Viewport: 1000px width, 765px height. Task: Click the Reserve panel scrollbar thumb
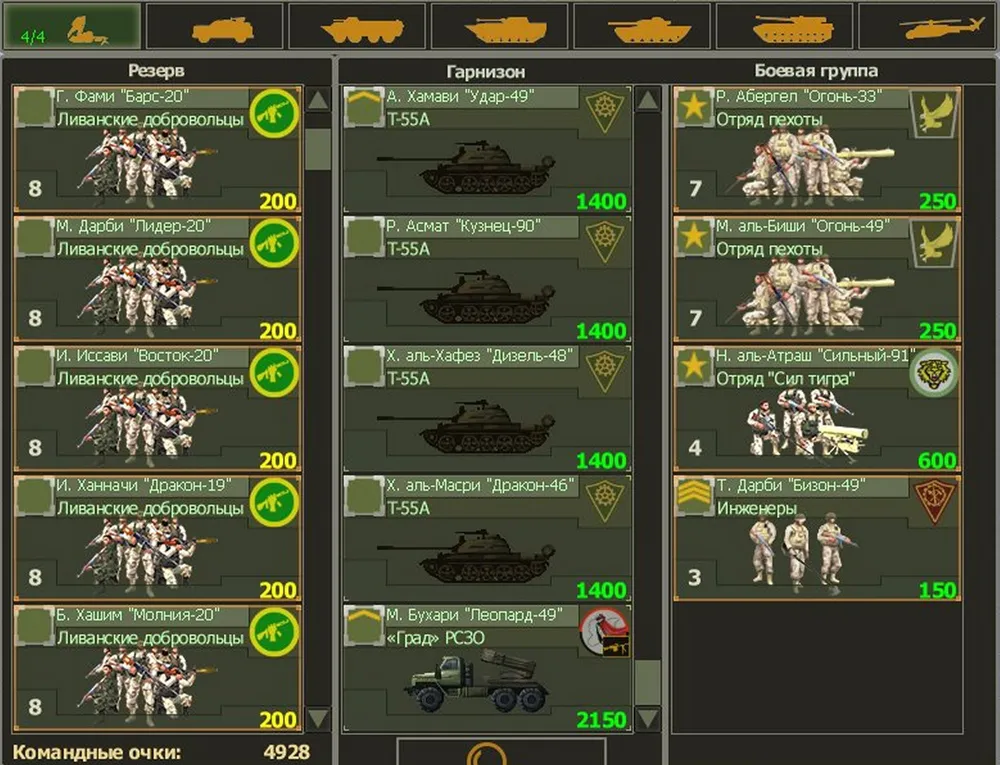(318, 149)
